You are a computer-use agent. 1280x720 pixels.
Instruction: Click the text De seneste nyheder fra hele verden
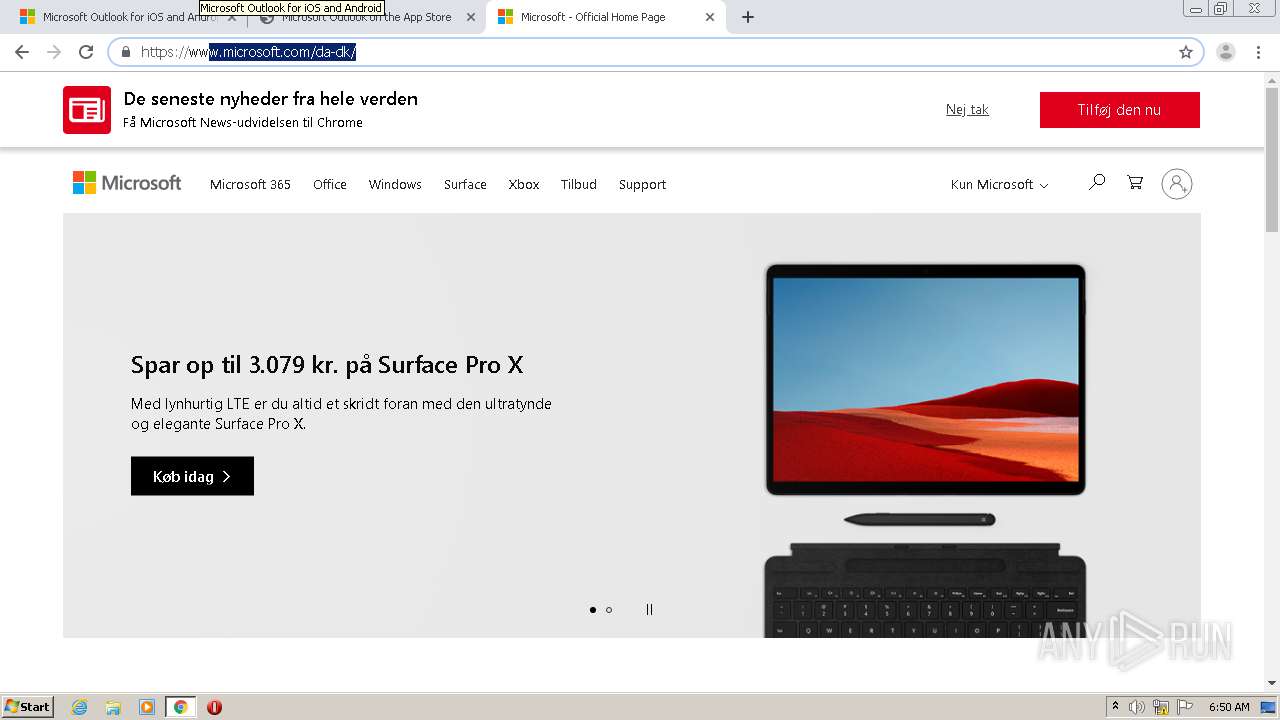270,99
